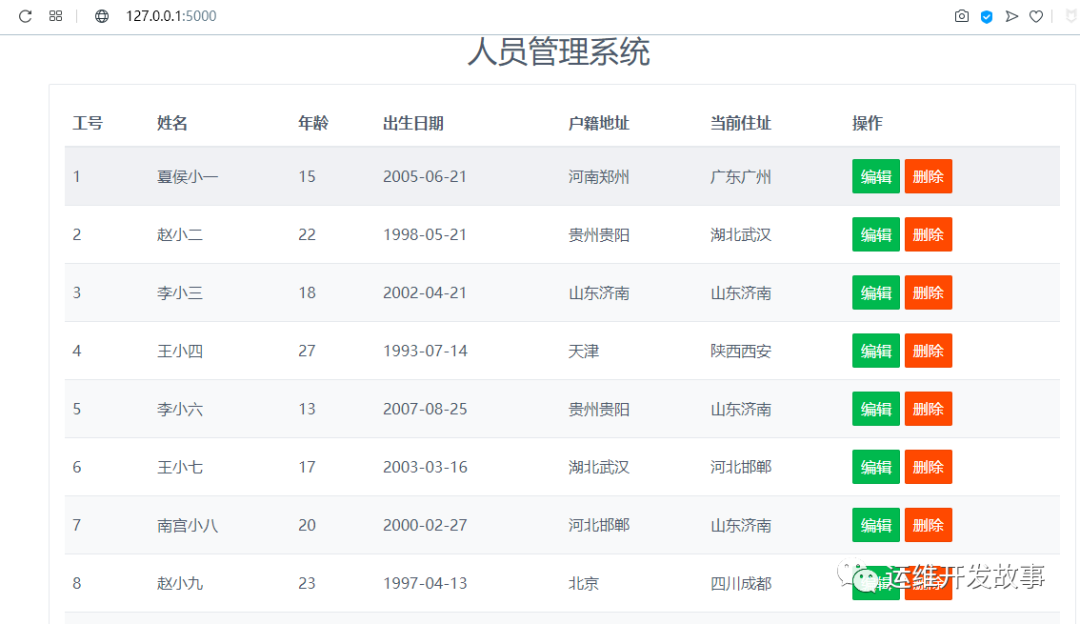Click 四川成都 current address cell
Screen dimensions: 1080x624
[740, 583]
